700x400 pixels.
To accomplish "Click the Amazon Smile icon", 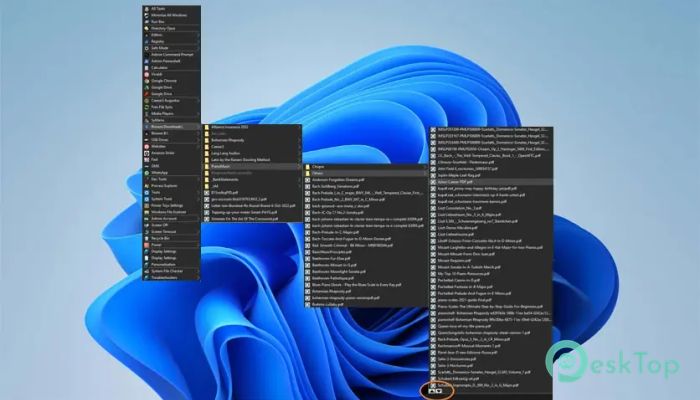I will pyautogui.click(x=146, y=153).
